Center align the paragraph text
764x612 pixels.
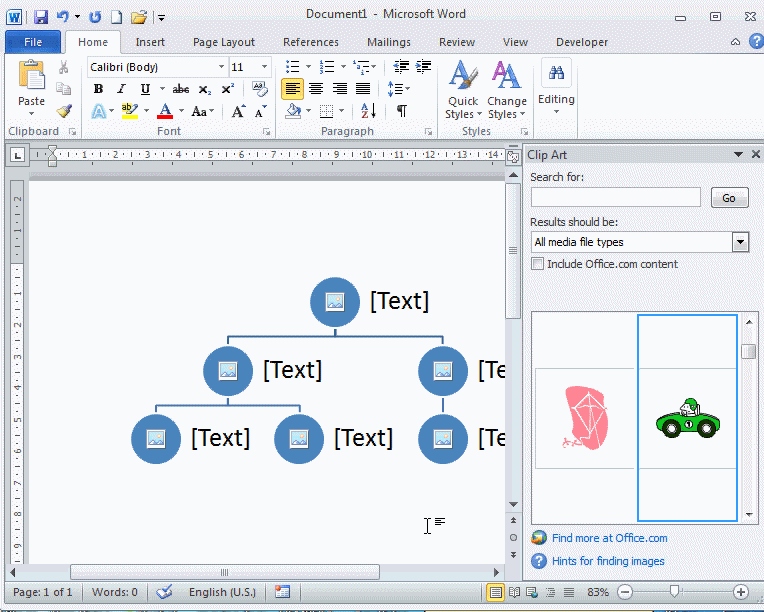pos(316,89)
